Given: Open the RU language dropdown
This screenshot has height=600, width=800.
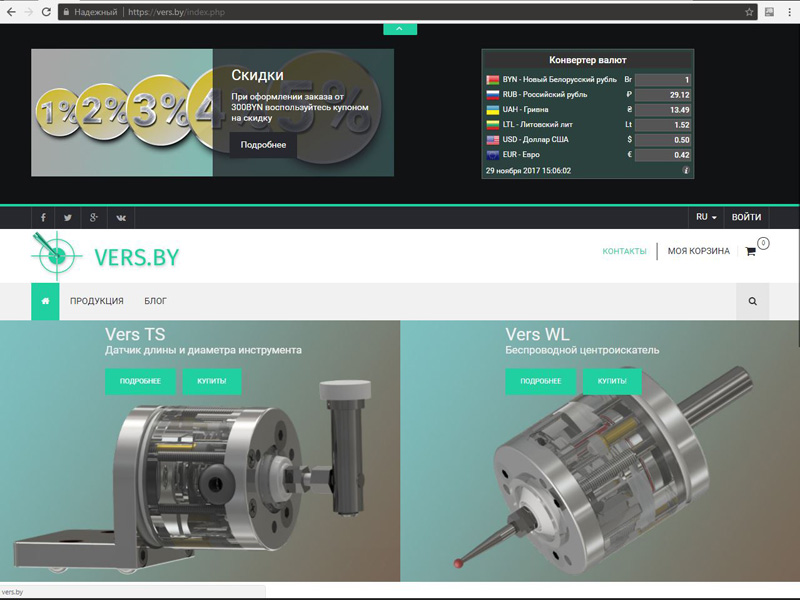Looking at the screenshot, I should 706,217.
